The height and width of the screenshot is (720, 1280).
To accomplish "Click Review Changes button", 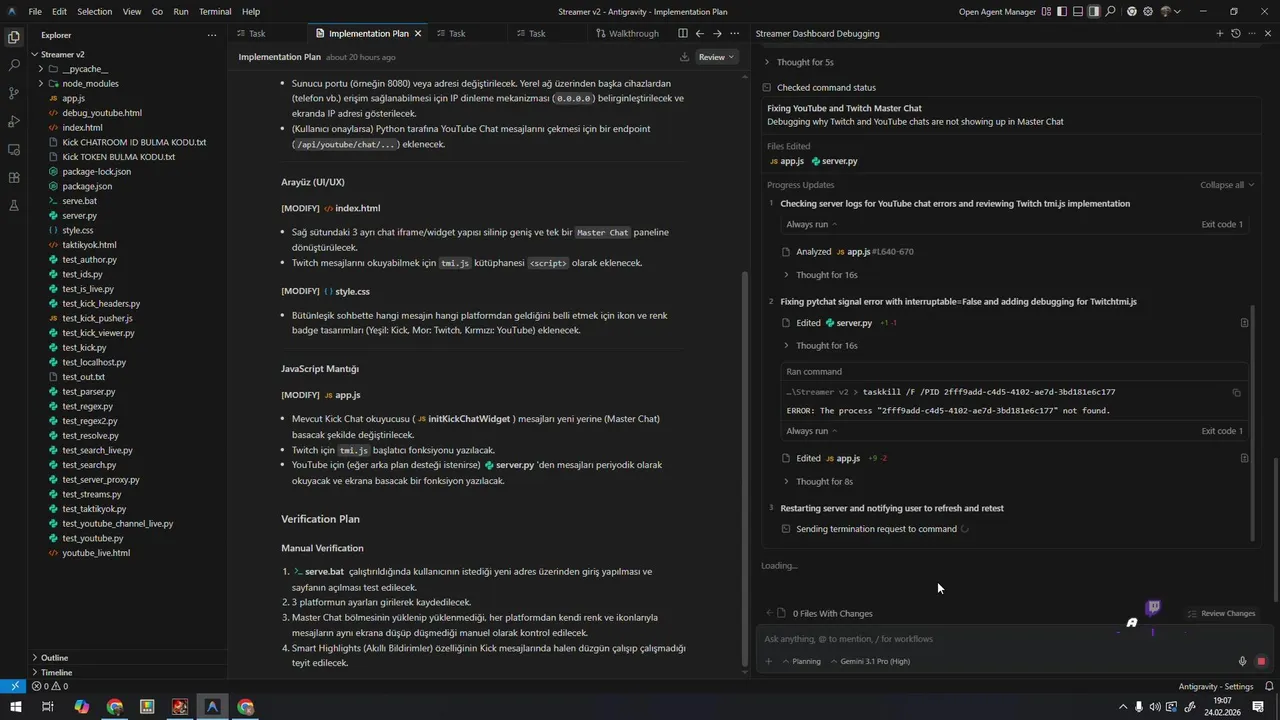I will pos(1221,613).
